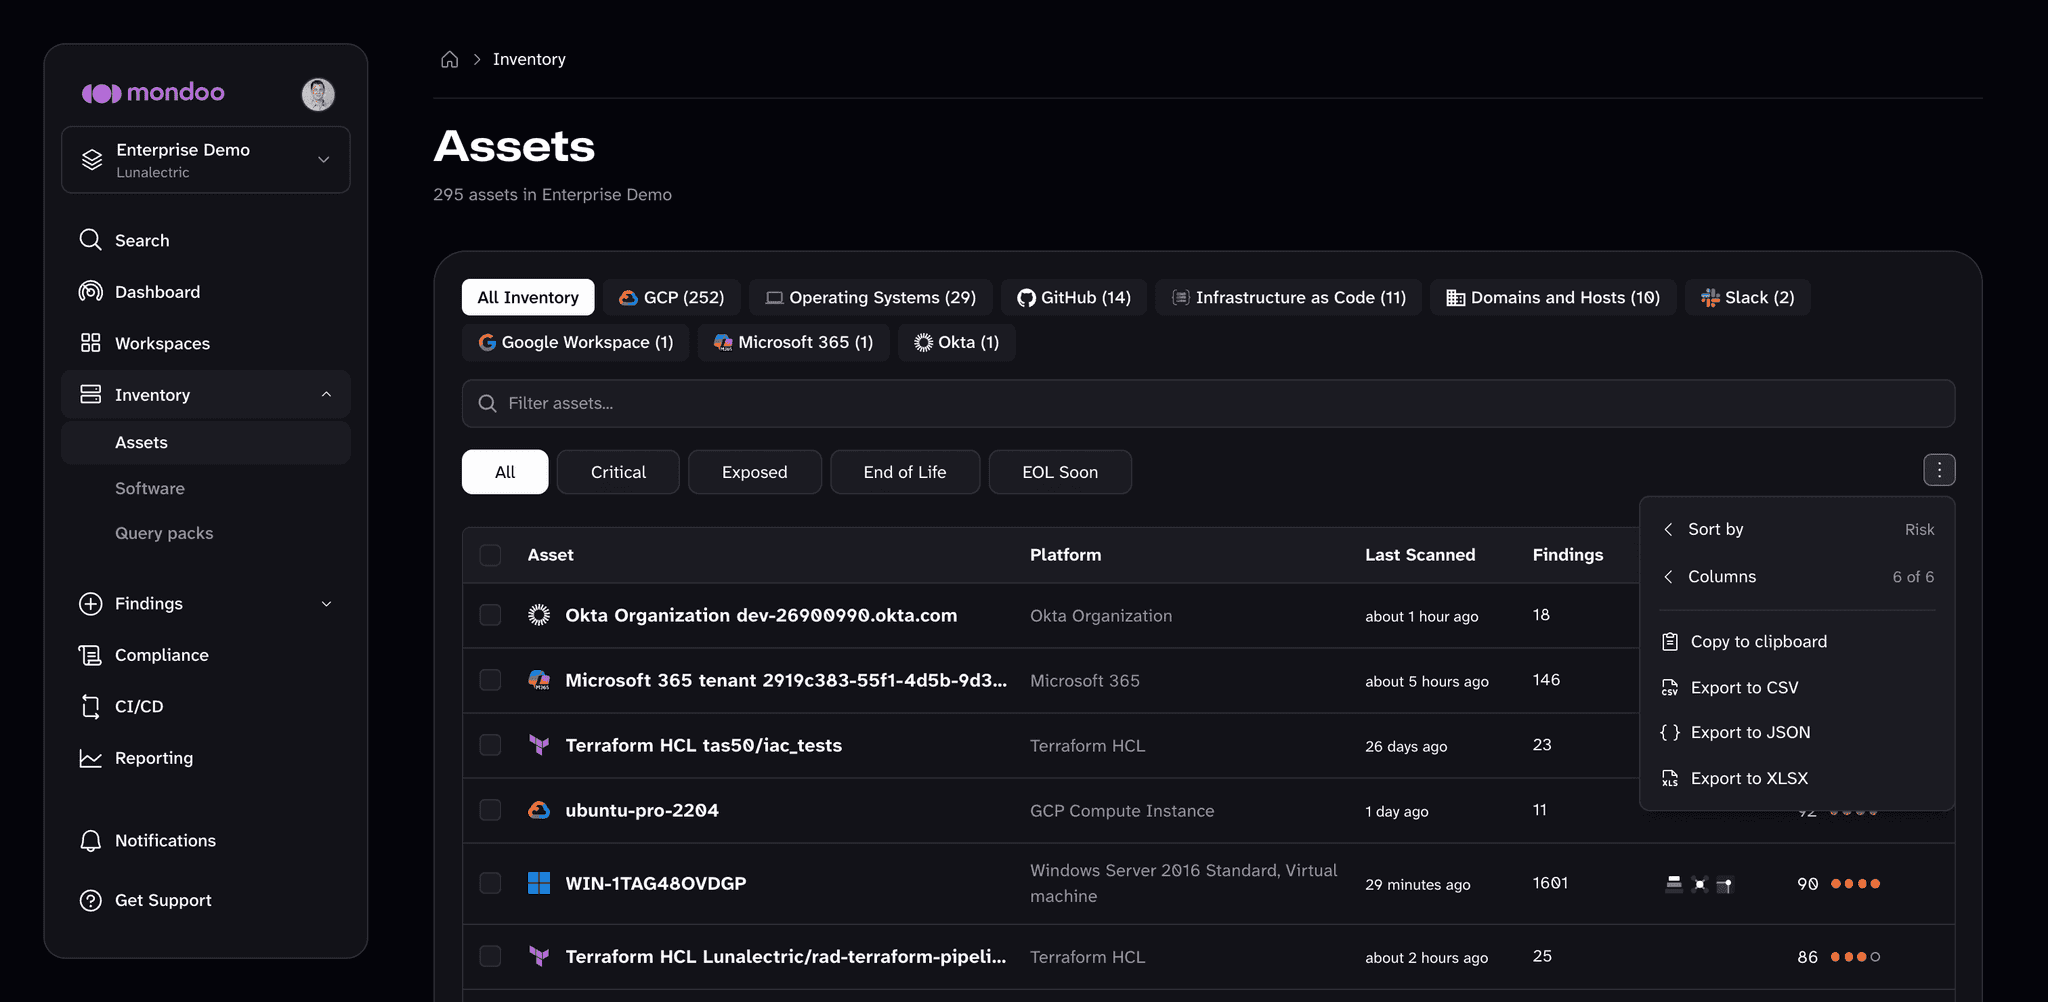Expand the Enterprise Demo space selector
The height and width of the screenshot is (1002, 2048).
pyautogui.click(x=206, y=160)
